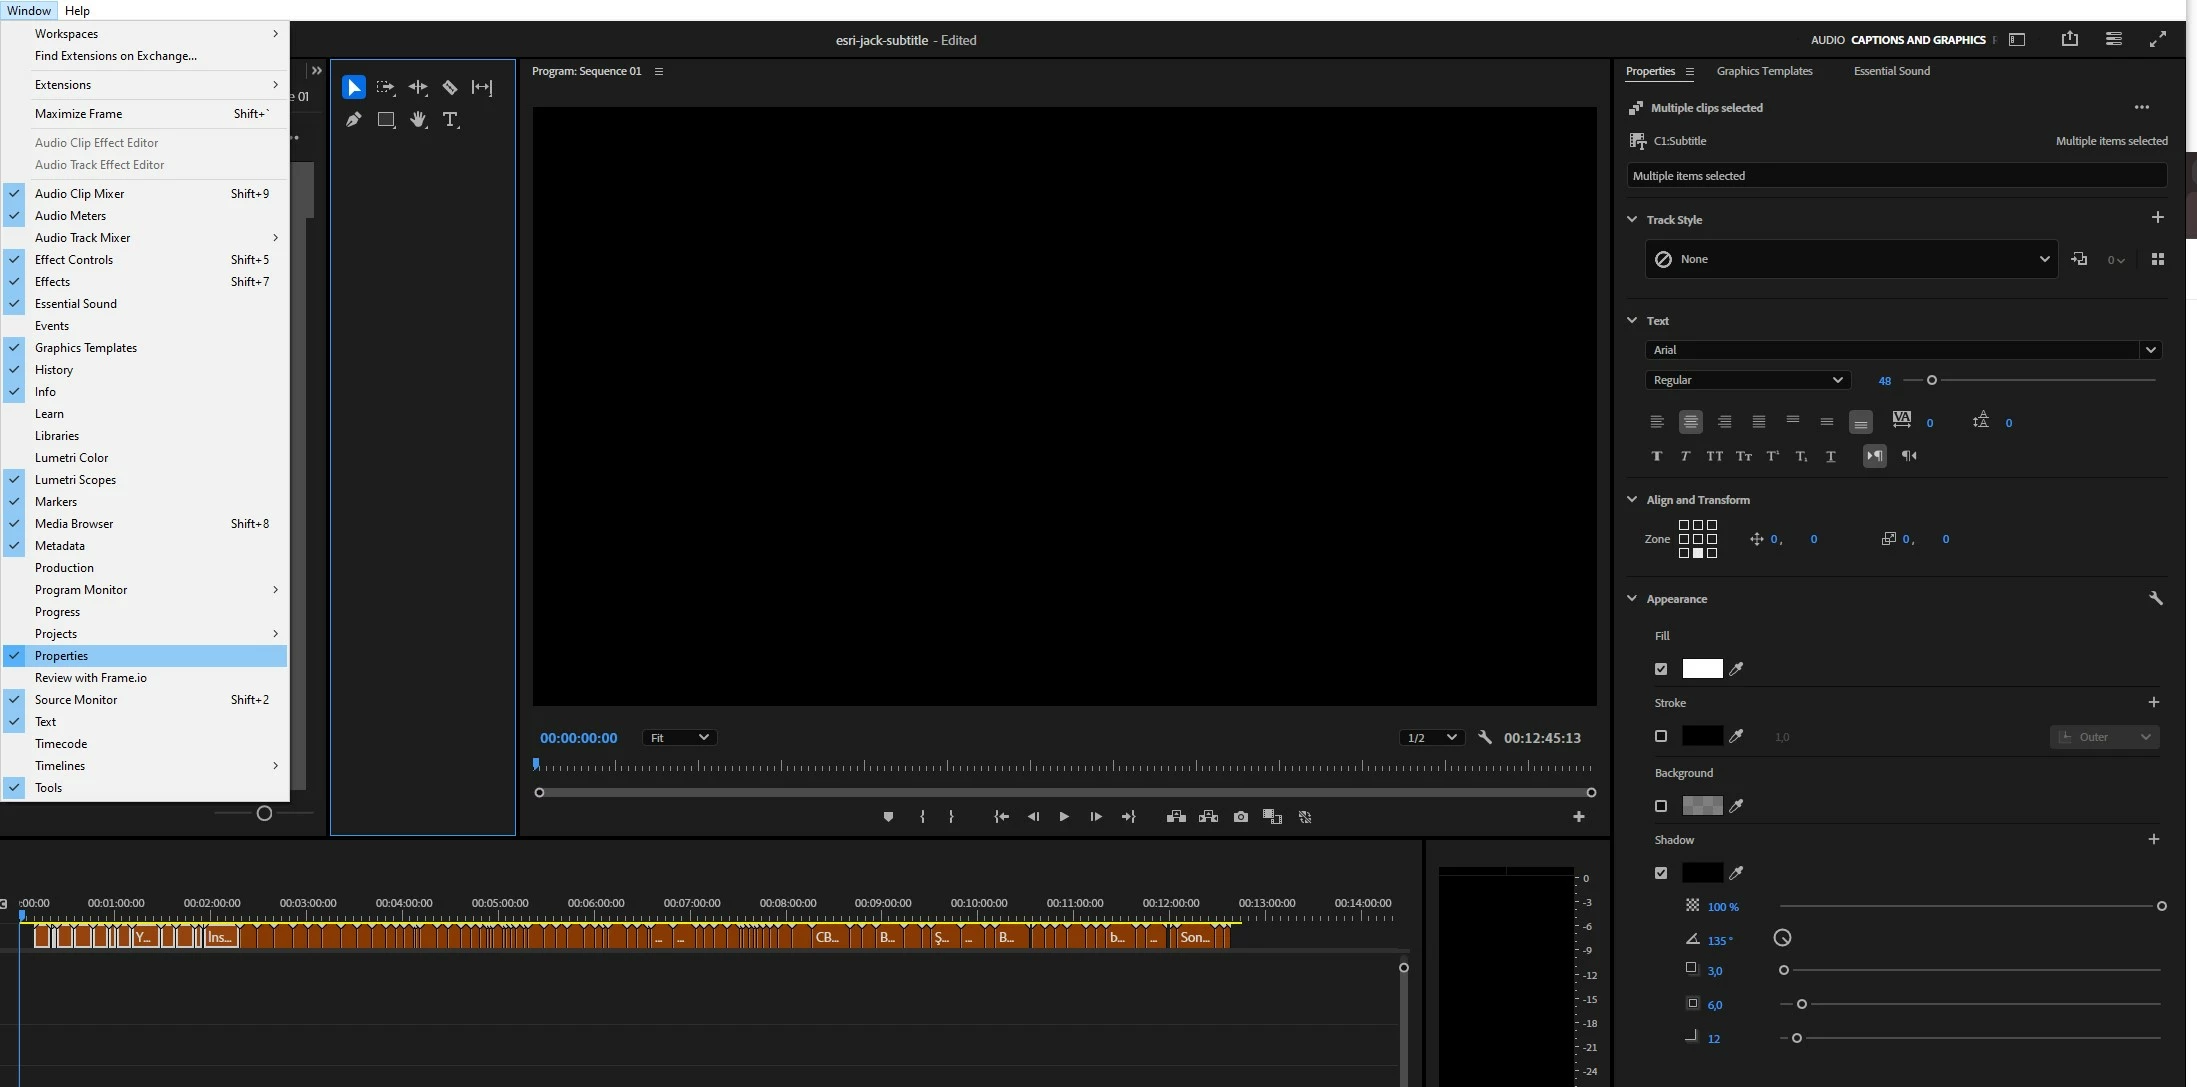Image resolution: width=2197 pixels, height=1087 pixels.
Task: Choose the Type tool
Action: point(450,120)
